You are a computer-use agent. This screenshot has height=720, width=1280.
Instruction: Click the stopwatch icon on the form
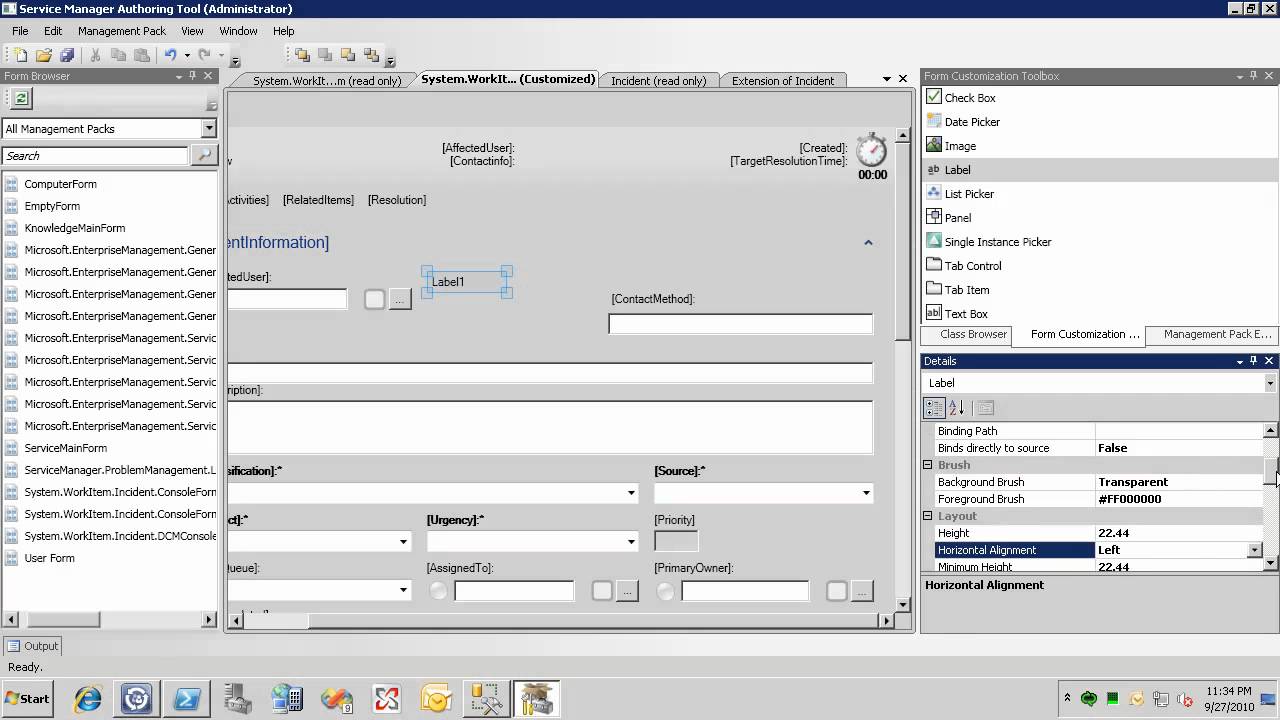pyautogui.click(x=872, y=150)
